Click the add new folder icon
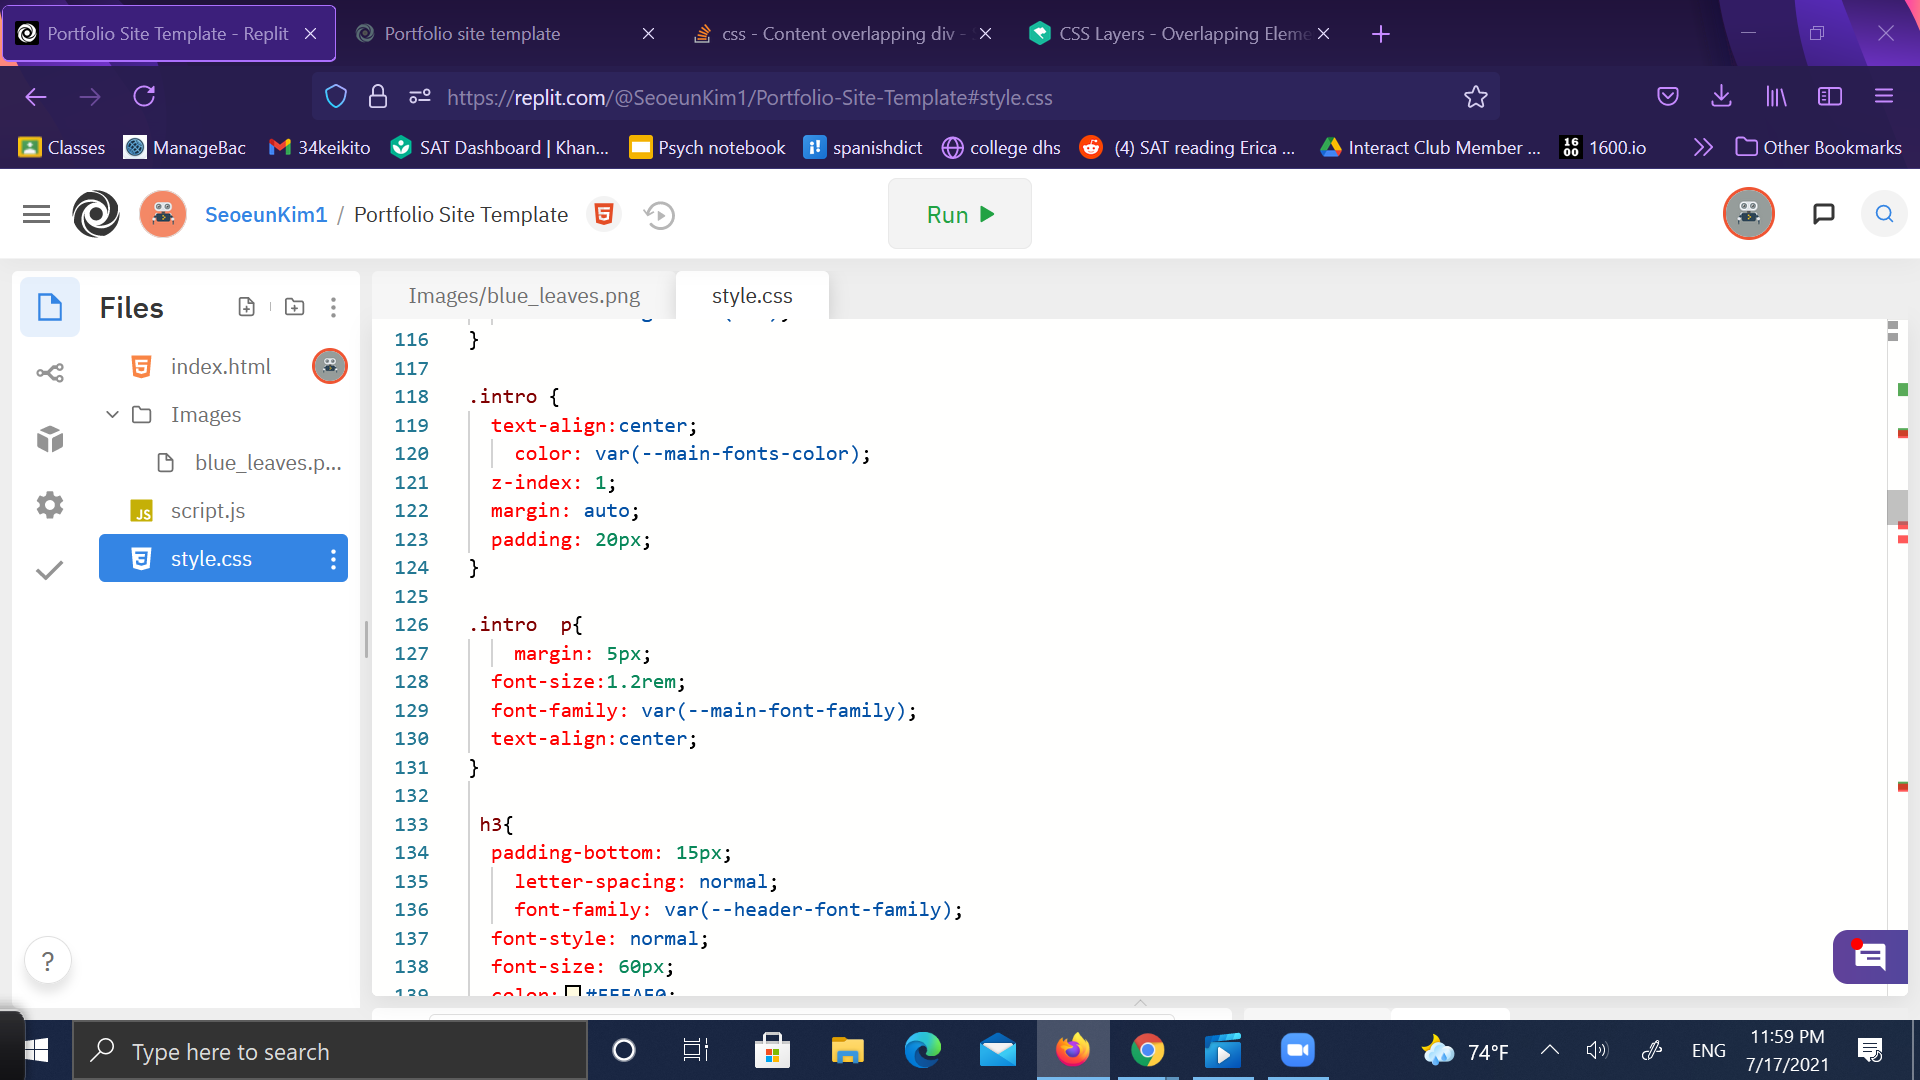Image resolution: width=1920 pixels, height=1080 pixels. (294, 307)
